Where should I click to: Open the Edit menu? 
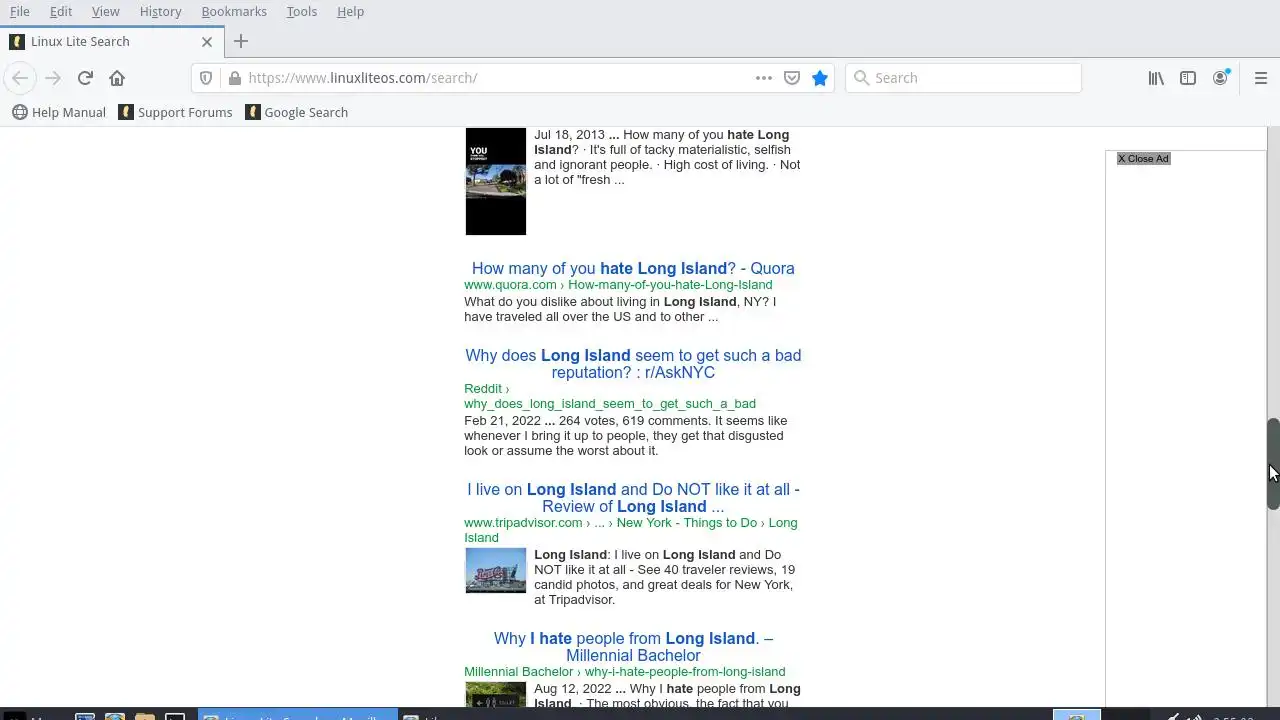tap(61, 11)
